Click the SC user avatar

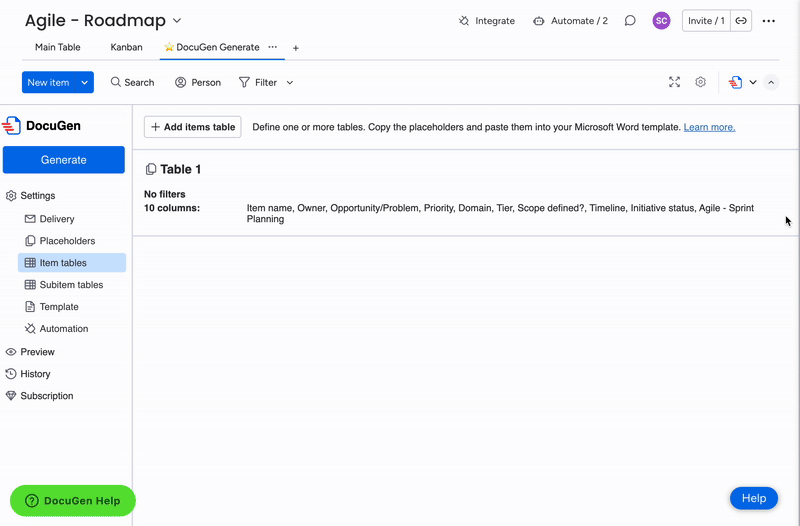[661, 21]
